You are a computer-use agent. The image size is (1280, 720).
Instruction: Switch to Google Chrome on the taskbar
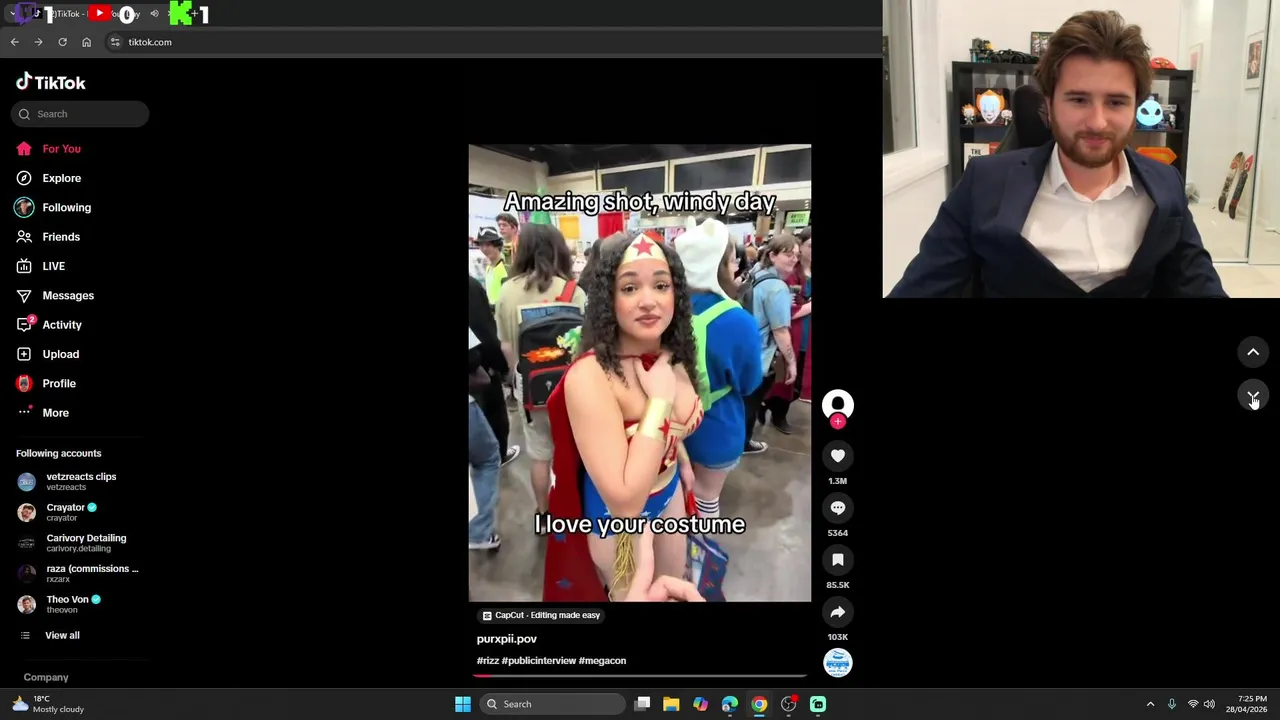click(x=759, y=704)
